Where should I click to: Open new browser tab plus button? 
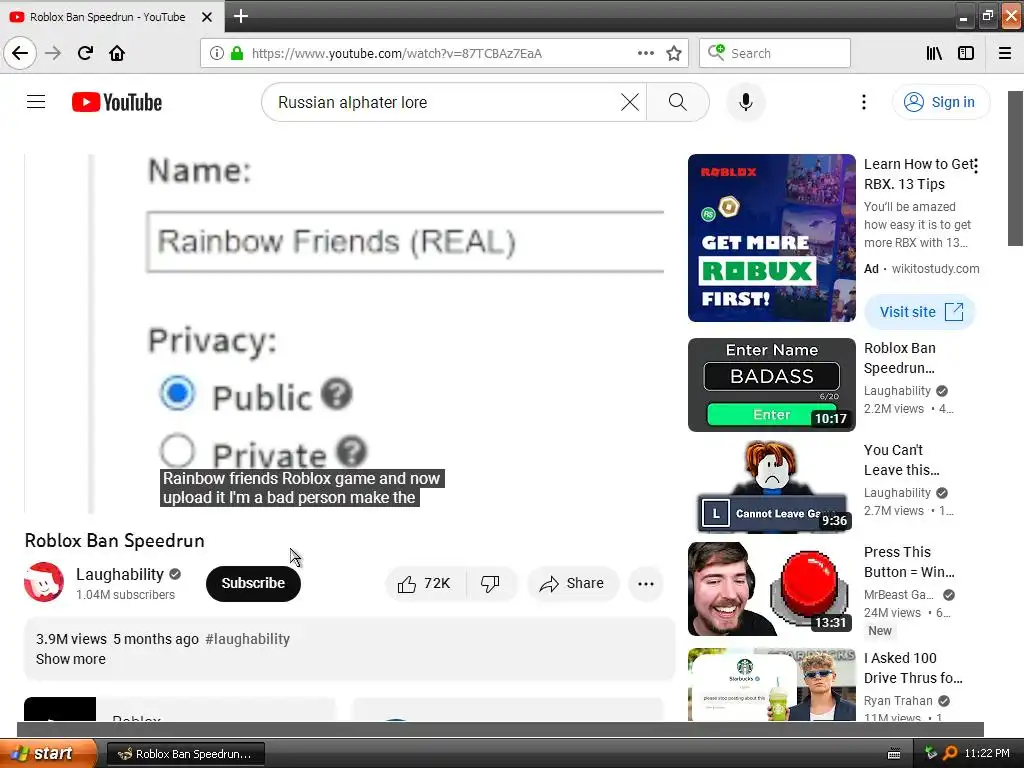tap(240, 16)
